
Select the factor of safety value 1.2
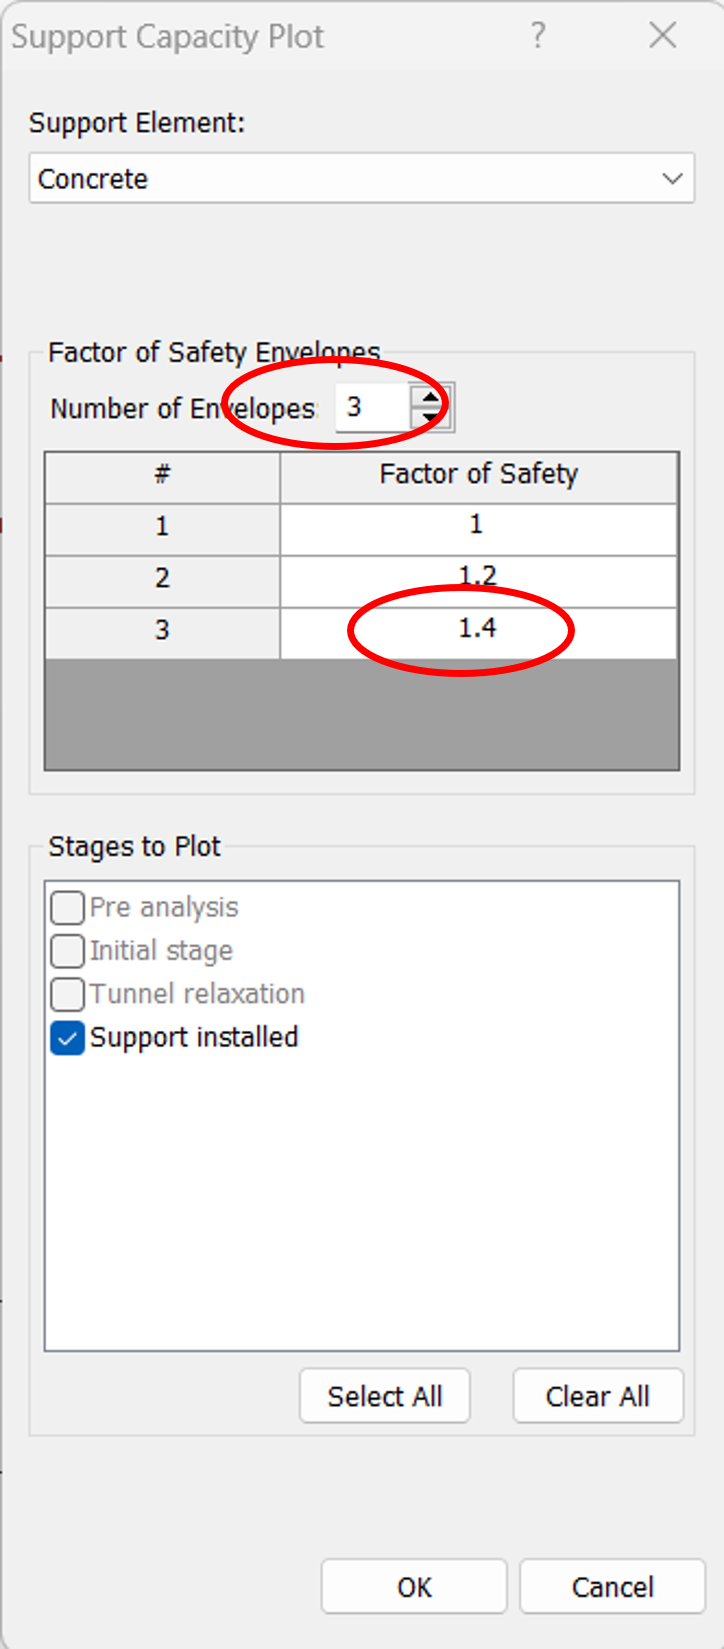coord(478,578)
